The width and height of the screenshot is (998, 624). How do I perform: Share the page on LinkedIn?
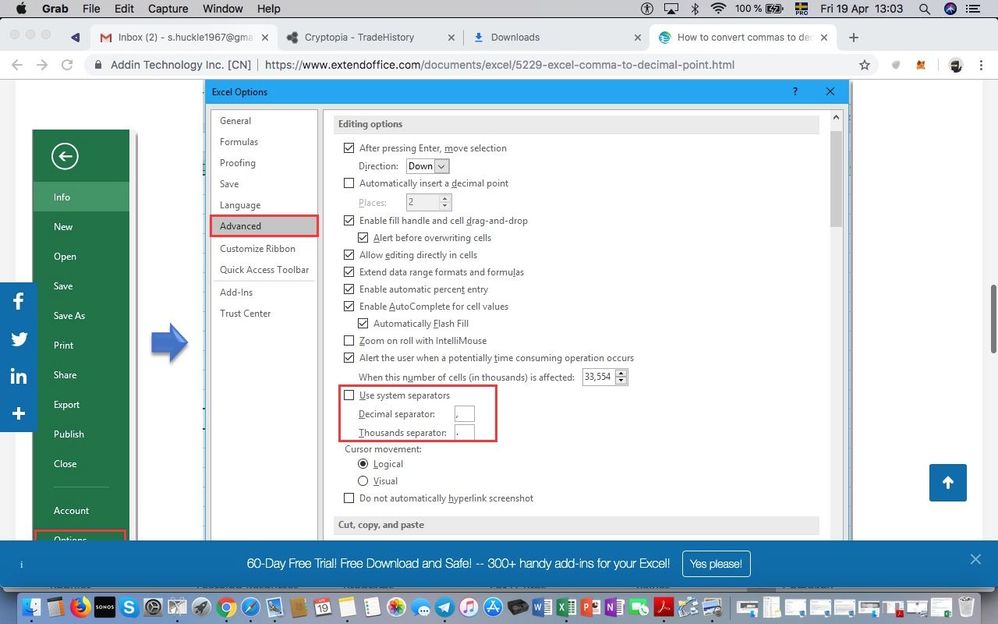(18, 376)
